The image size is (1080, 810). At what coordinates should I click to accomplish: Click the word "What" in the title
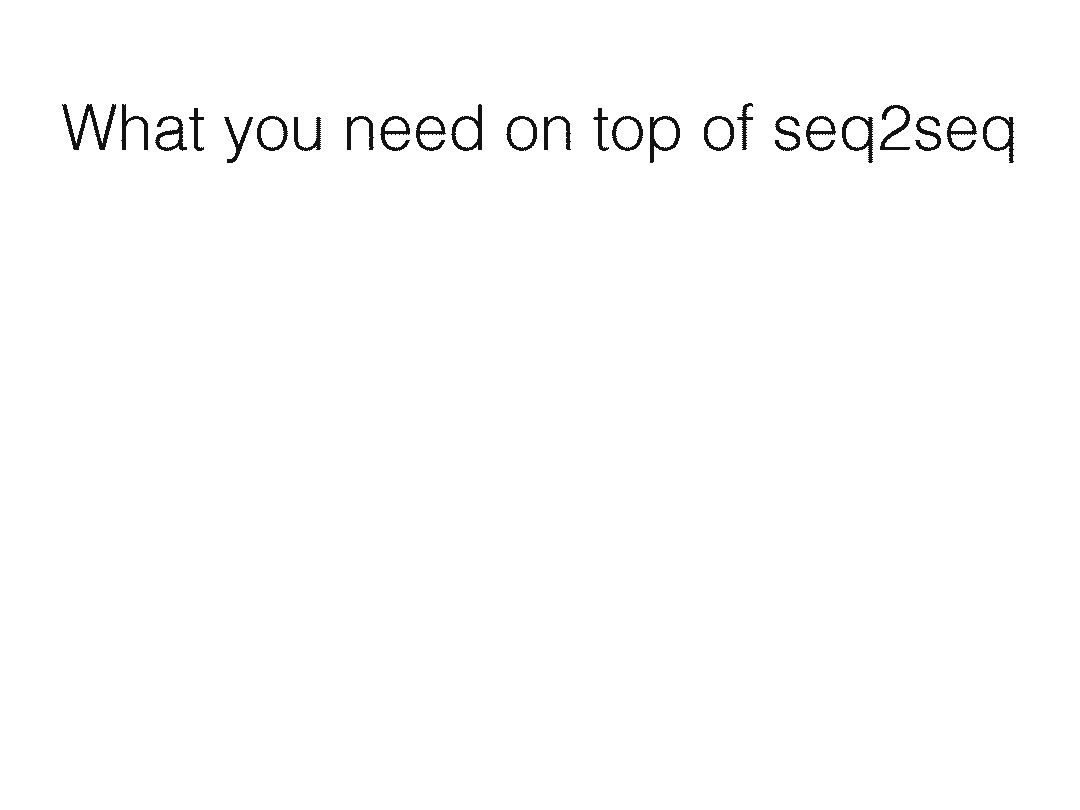coord(134,128)
